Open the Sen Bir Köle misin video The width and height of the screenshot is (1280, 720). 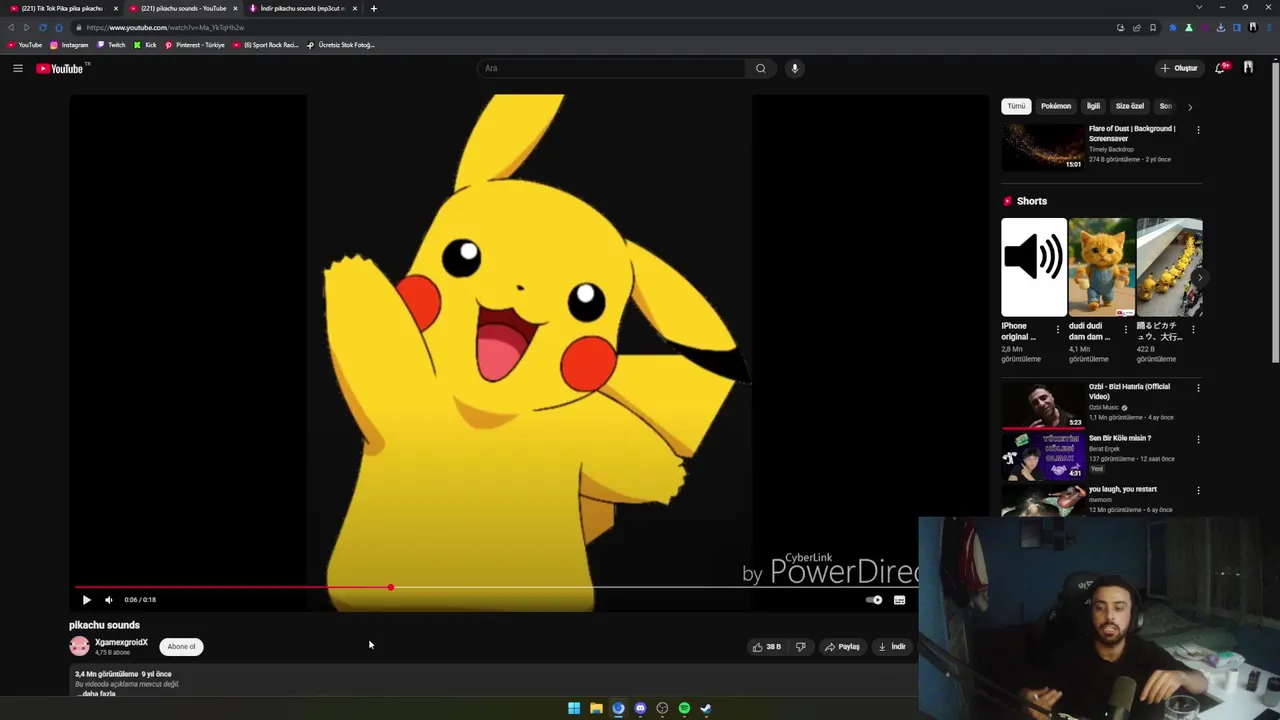(1043, 456)
